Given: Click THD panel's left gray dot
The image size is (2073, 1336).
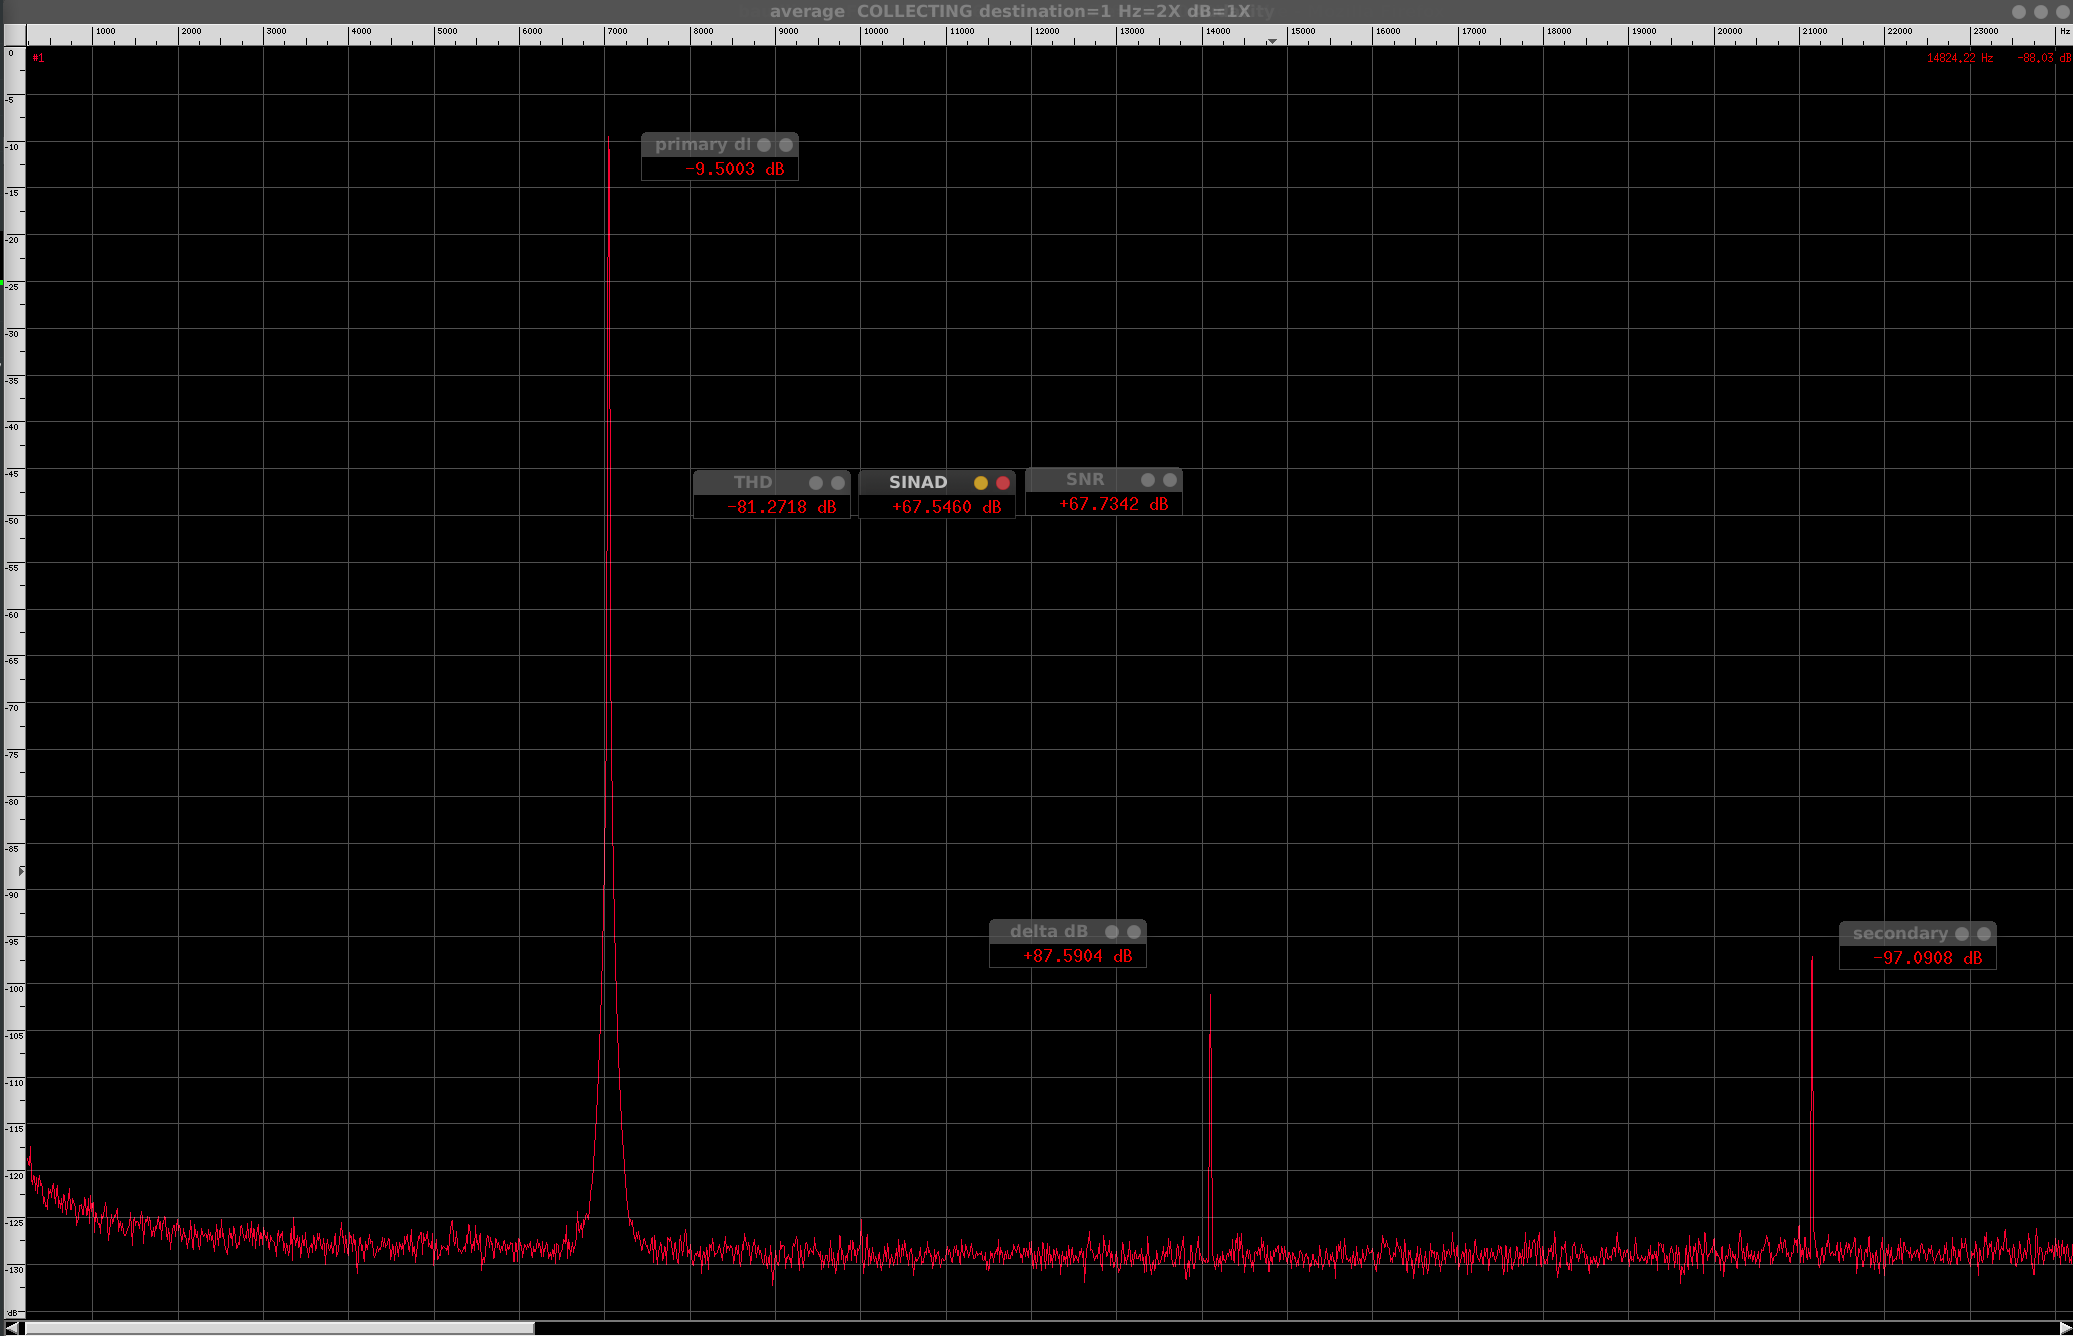Looking at the screenshot, I should click(816, 483).
